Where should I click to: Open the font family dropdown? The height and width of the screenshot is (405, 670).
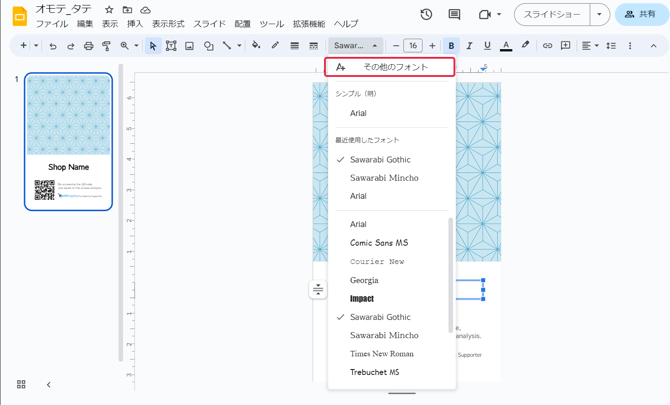pyautogui.click(x=355, y=46)
